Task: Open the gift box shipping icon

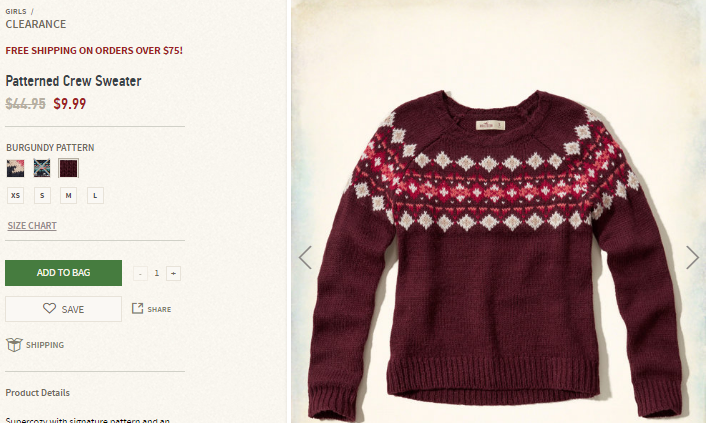Action: [x=14, y=345]
